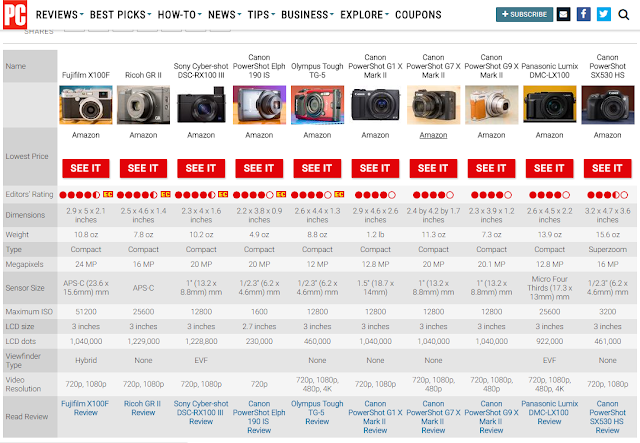The height and width of the screenshot is (443, 640).
Task: Expand the Explore menu
Action: 364,15
